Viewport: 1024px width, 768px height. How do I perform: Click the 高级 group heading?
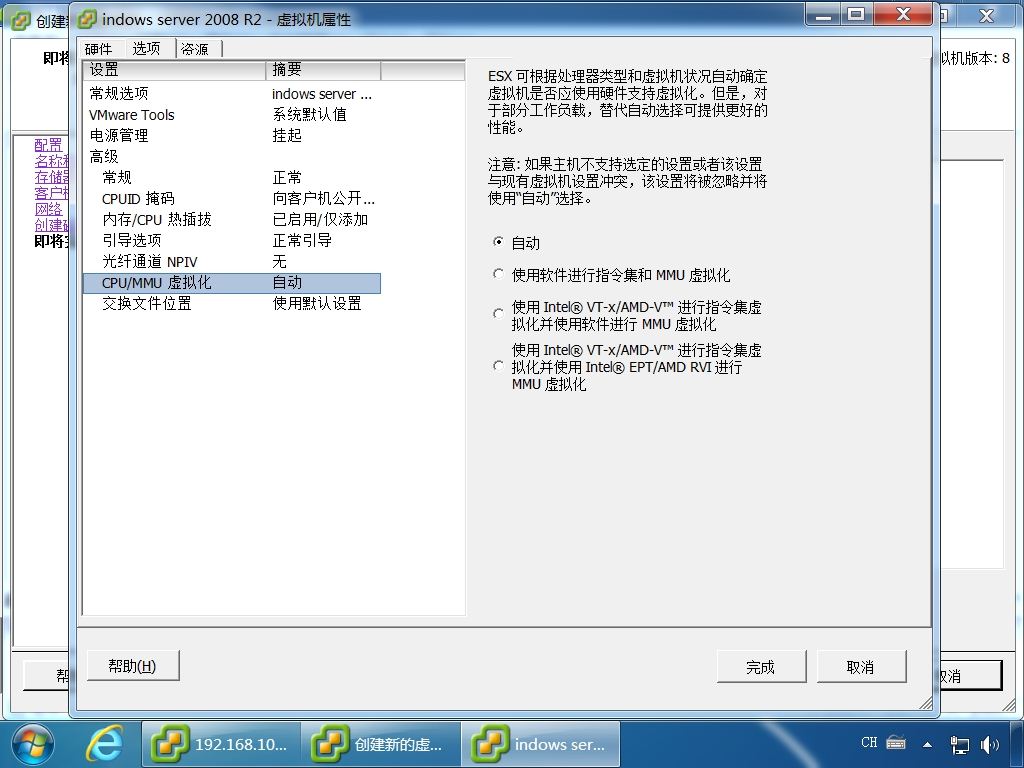104,157
